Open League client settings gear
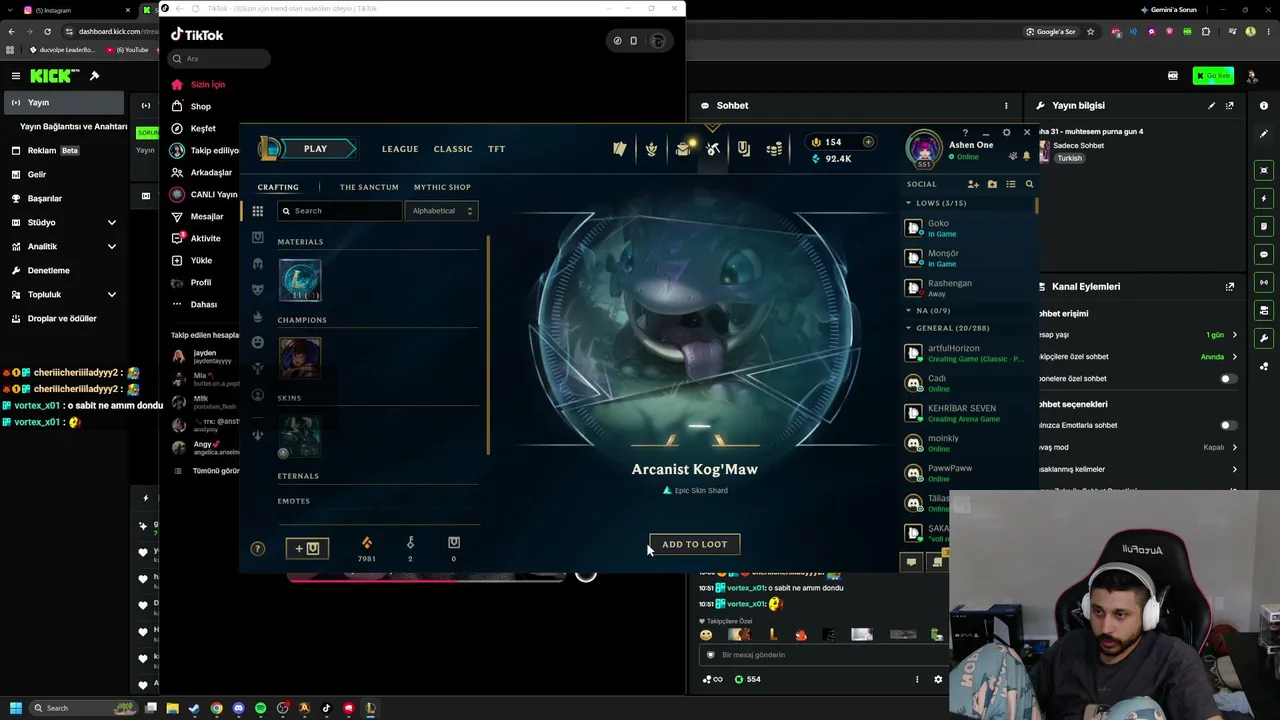This screenshot has height=720, width=1280. 1006,132
